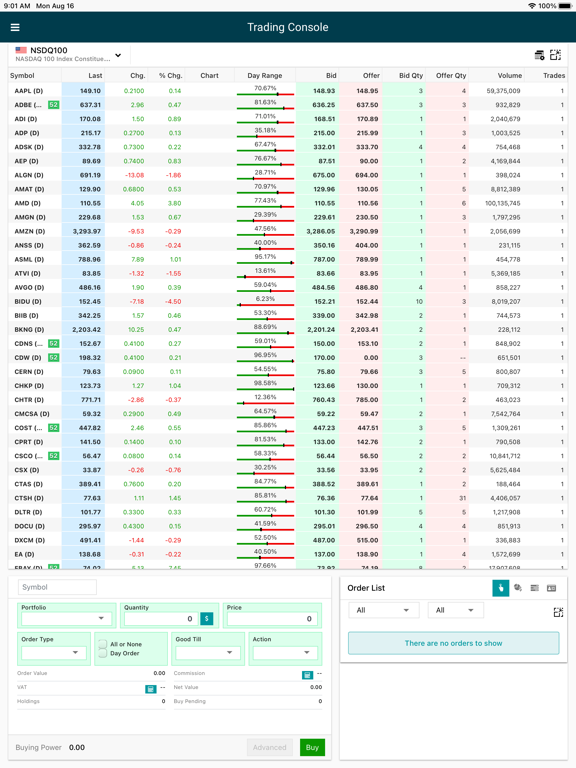Click the BIDU bid price 152.21
The height and width of the screenshot is (768, 576).
324,301
